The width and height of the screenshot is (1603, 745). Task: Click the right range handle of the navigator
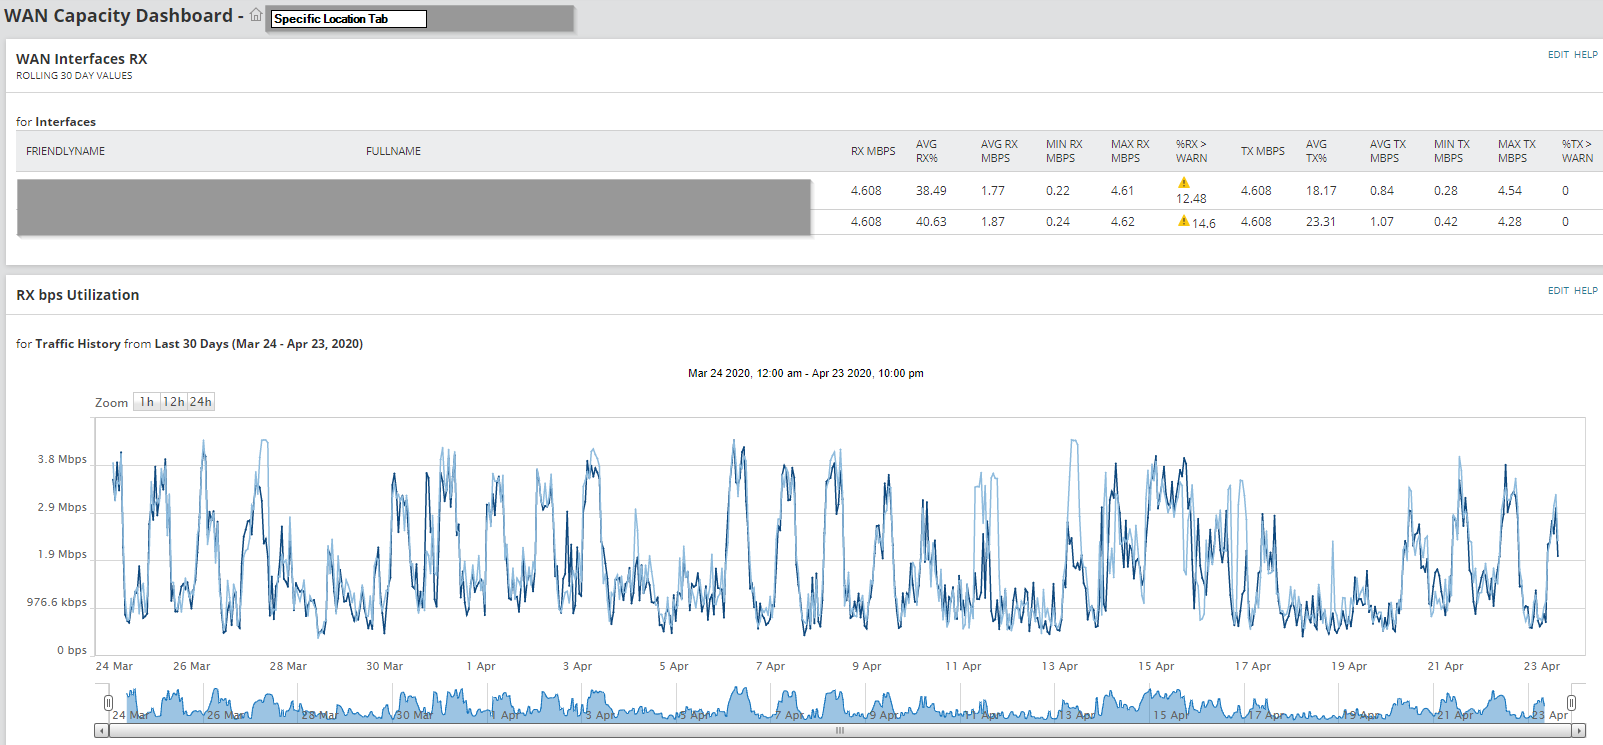click(x=1571, y=703)
